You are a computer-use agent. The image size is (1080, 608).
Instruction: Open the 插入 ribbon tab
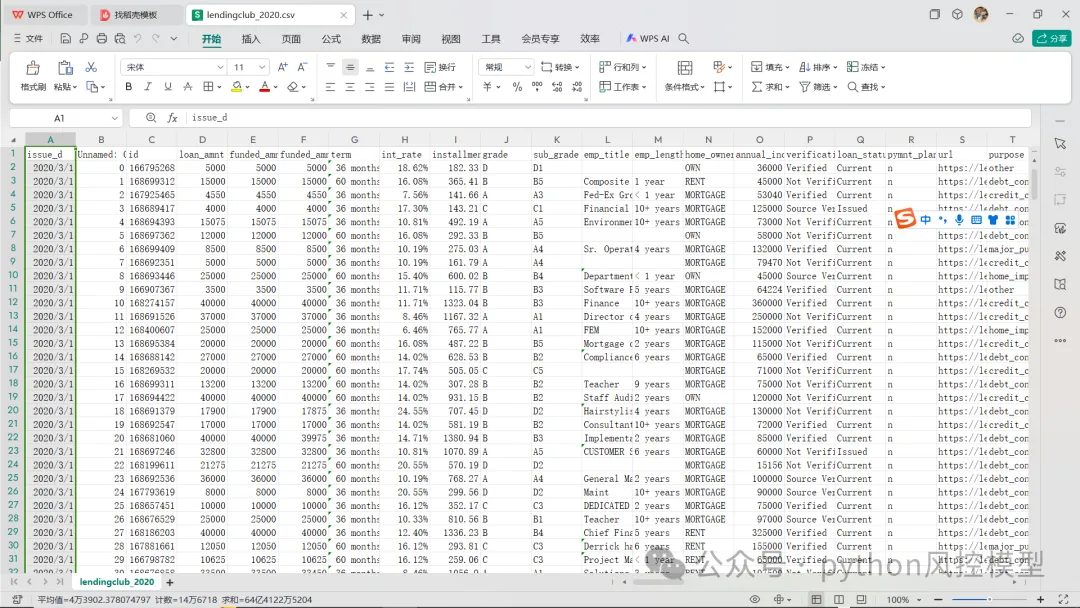251,39
